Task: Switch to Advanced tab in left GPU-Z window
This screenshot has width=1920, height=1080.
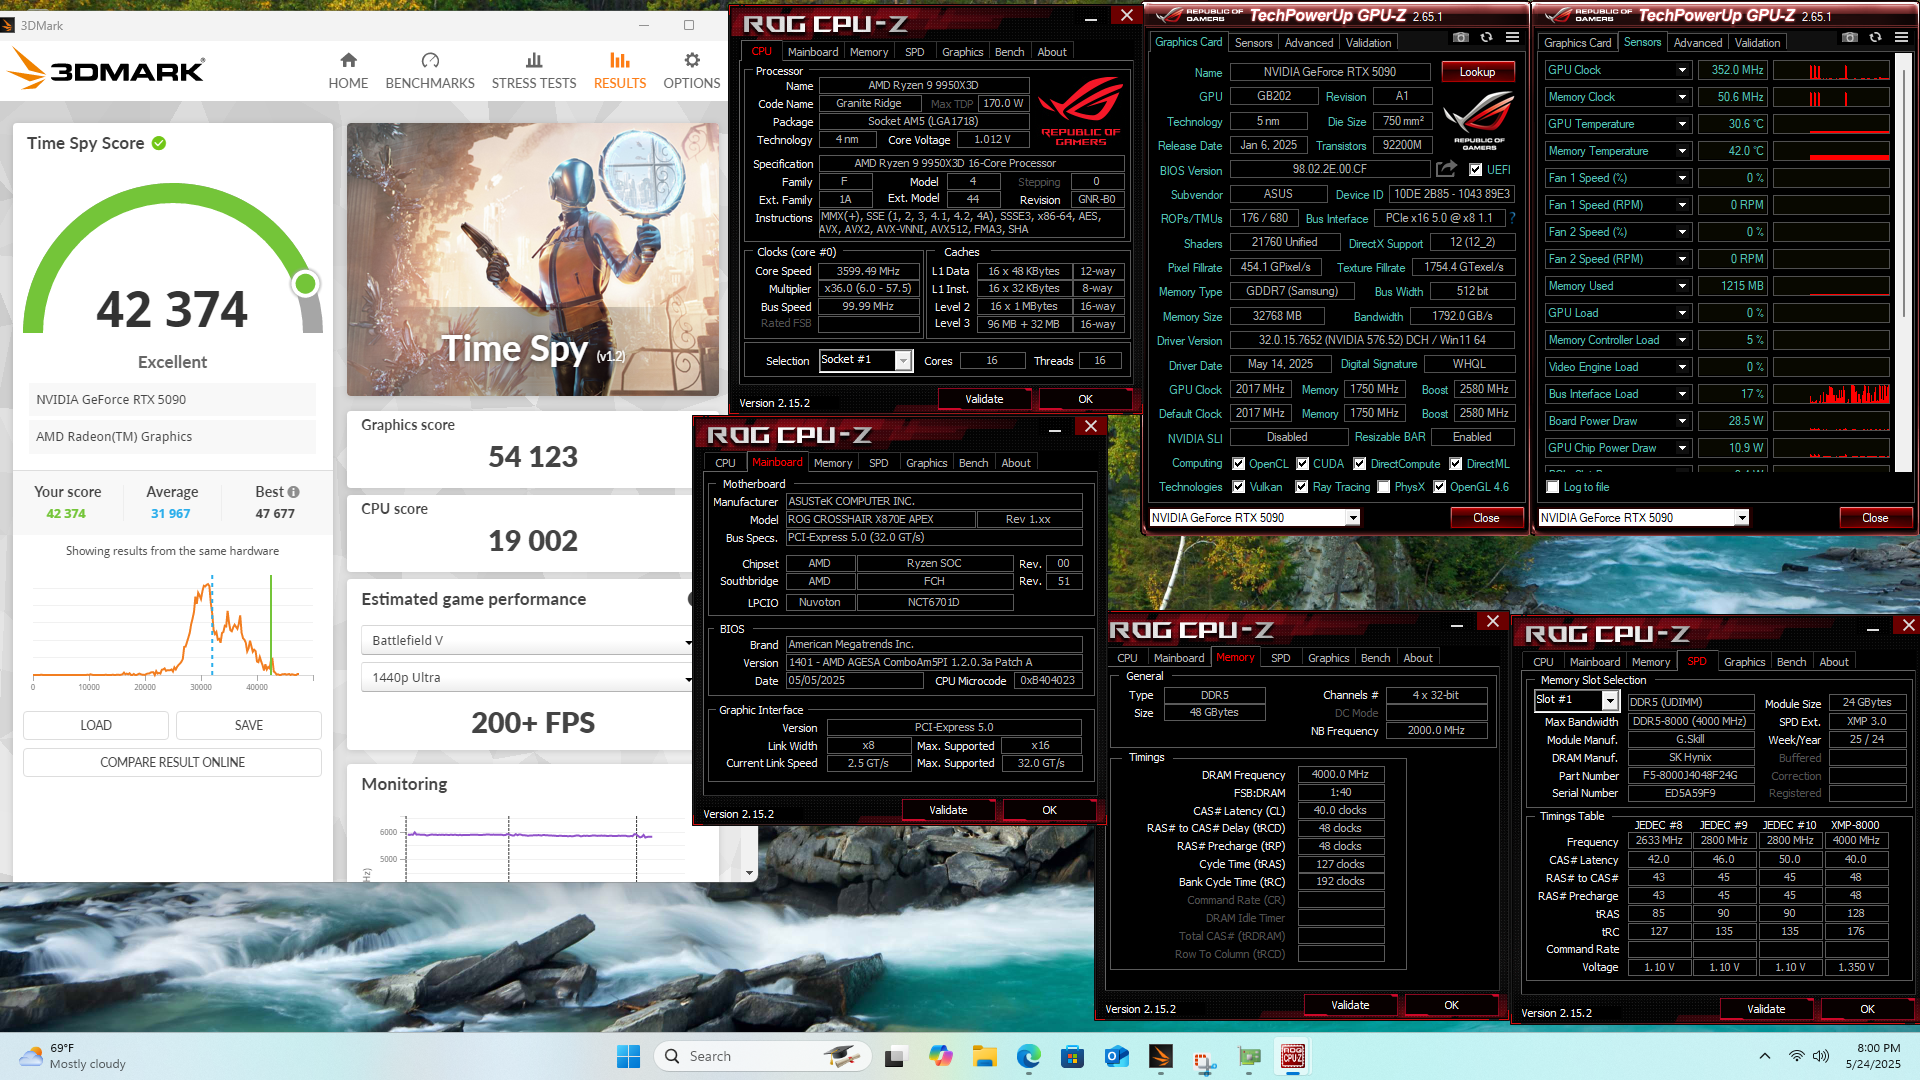Action: point(1308,43)
